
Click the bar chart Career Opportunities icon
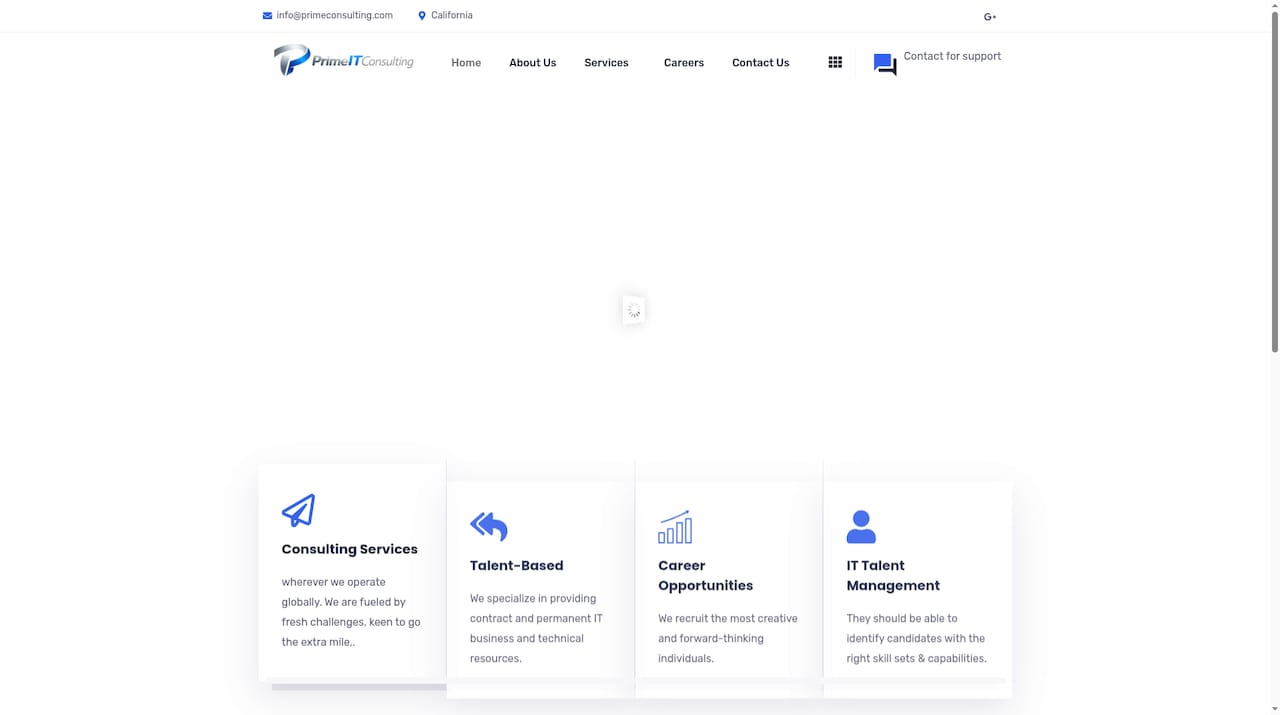[675, 527]
